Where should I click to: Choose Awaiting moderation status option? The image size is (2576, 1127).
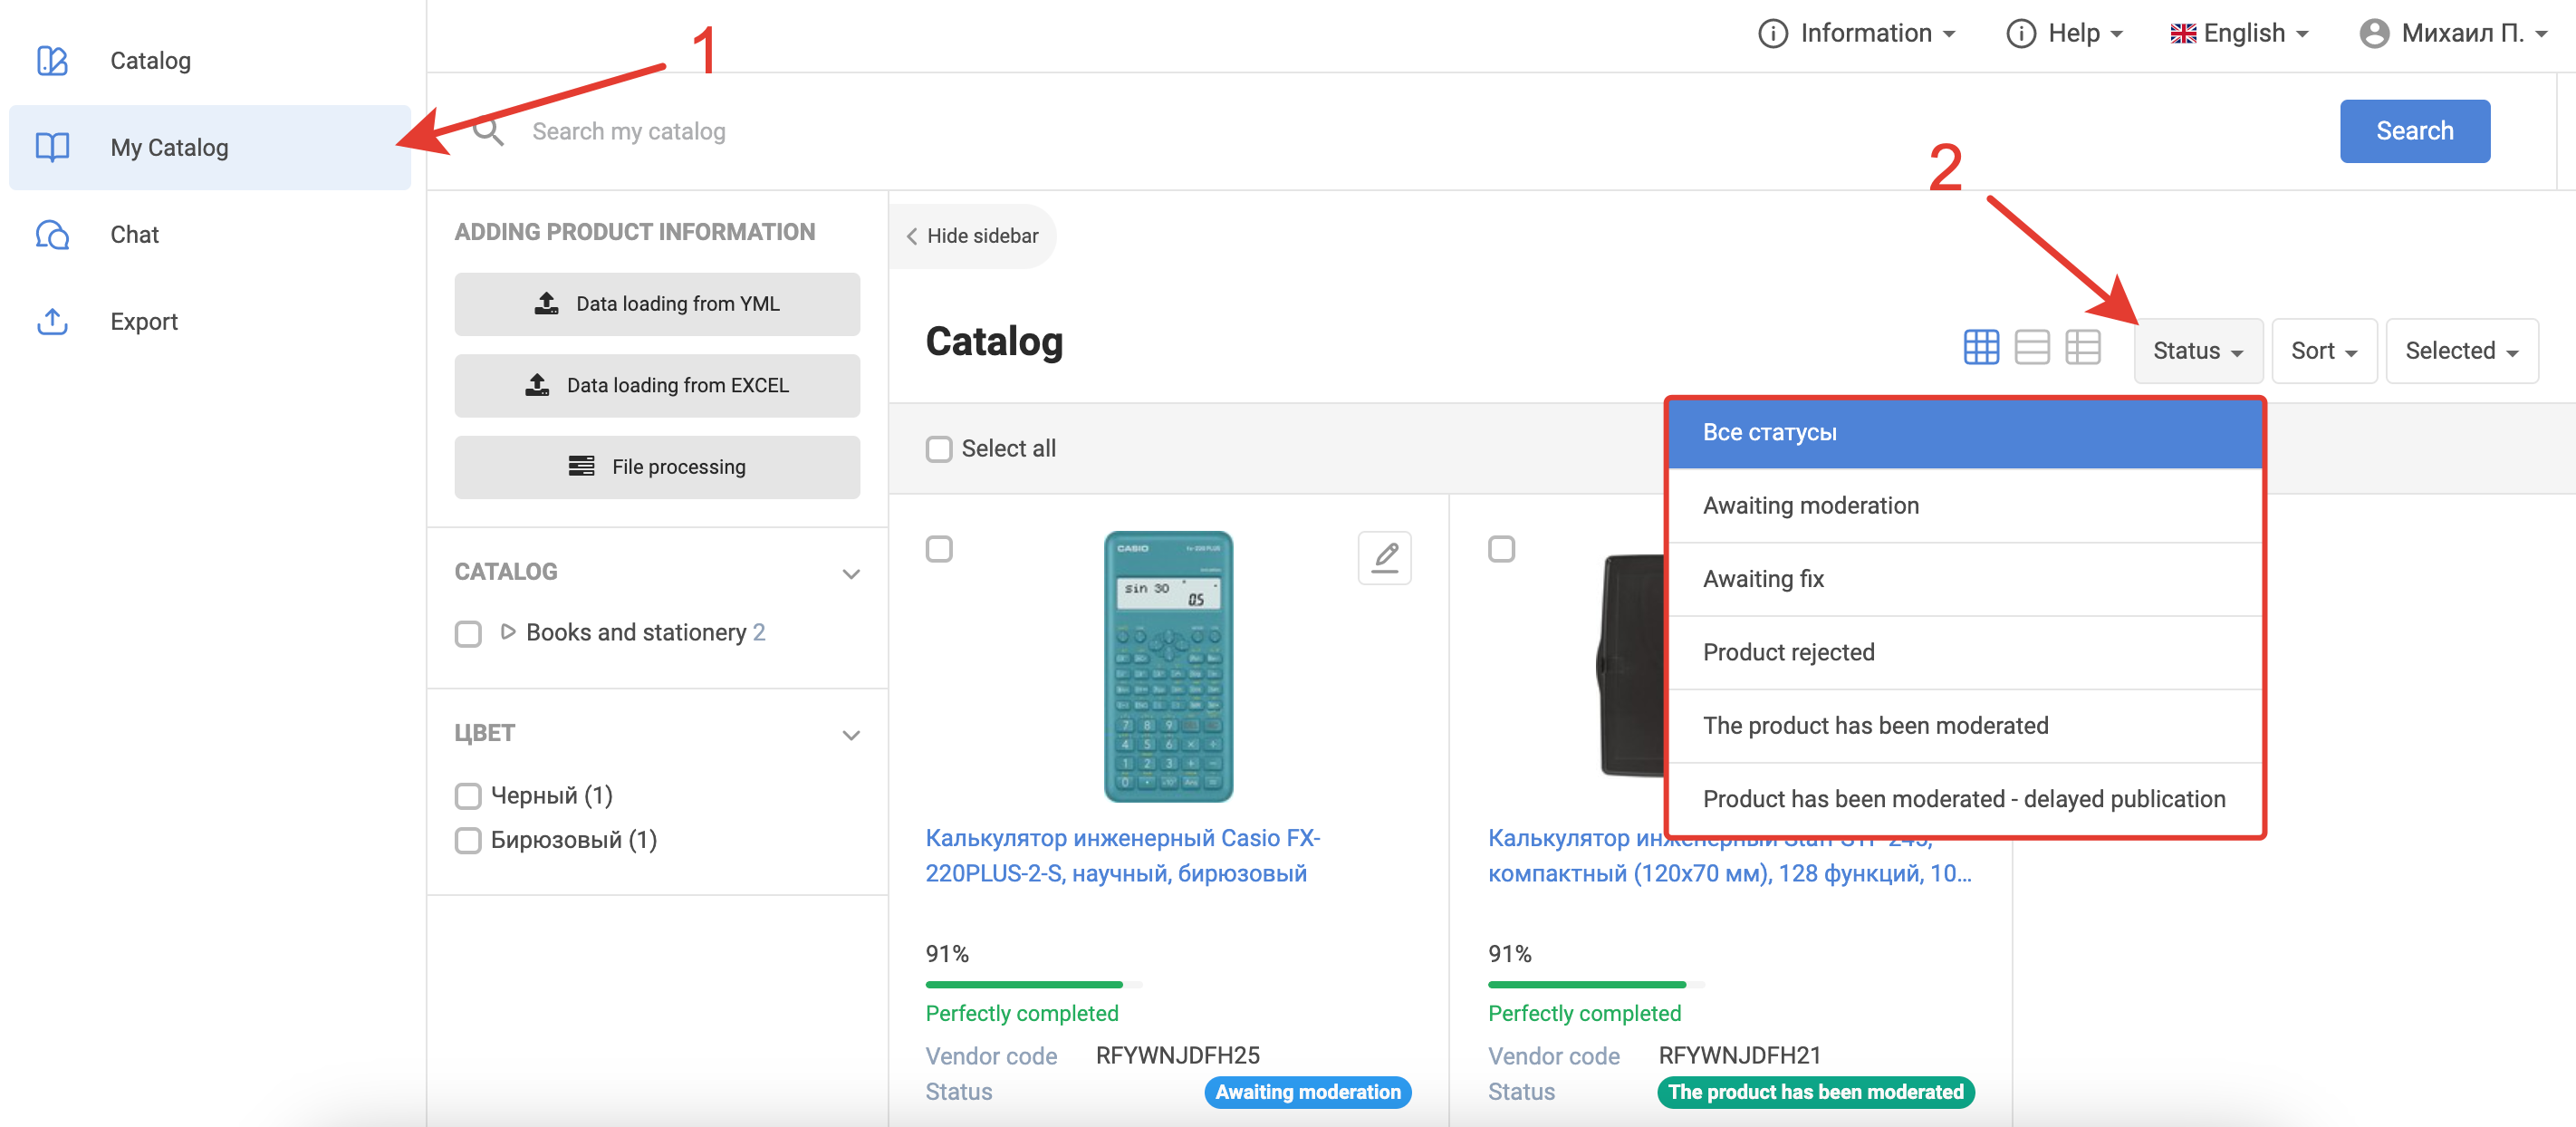(x=1810, y=506)
